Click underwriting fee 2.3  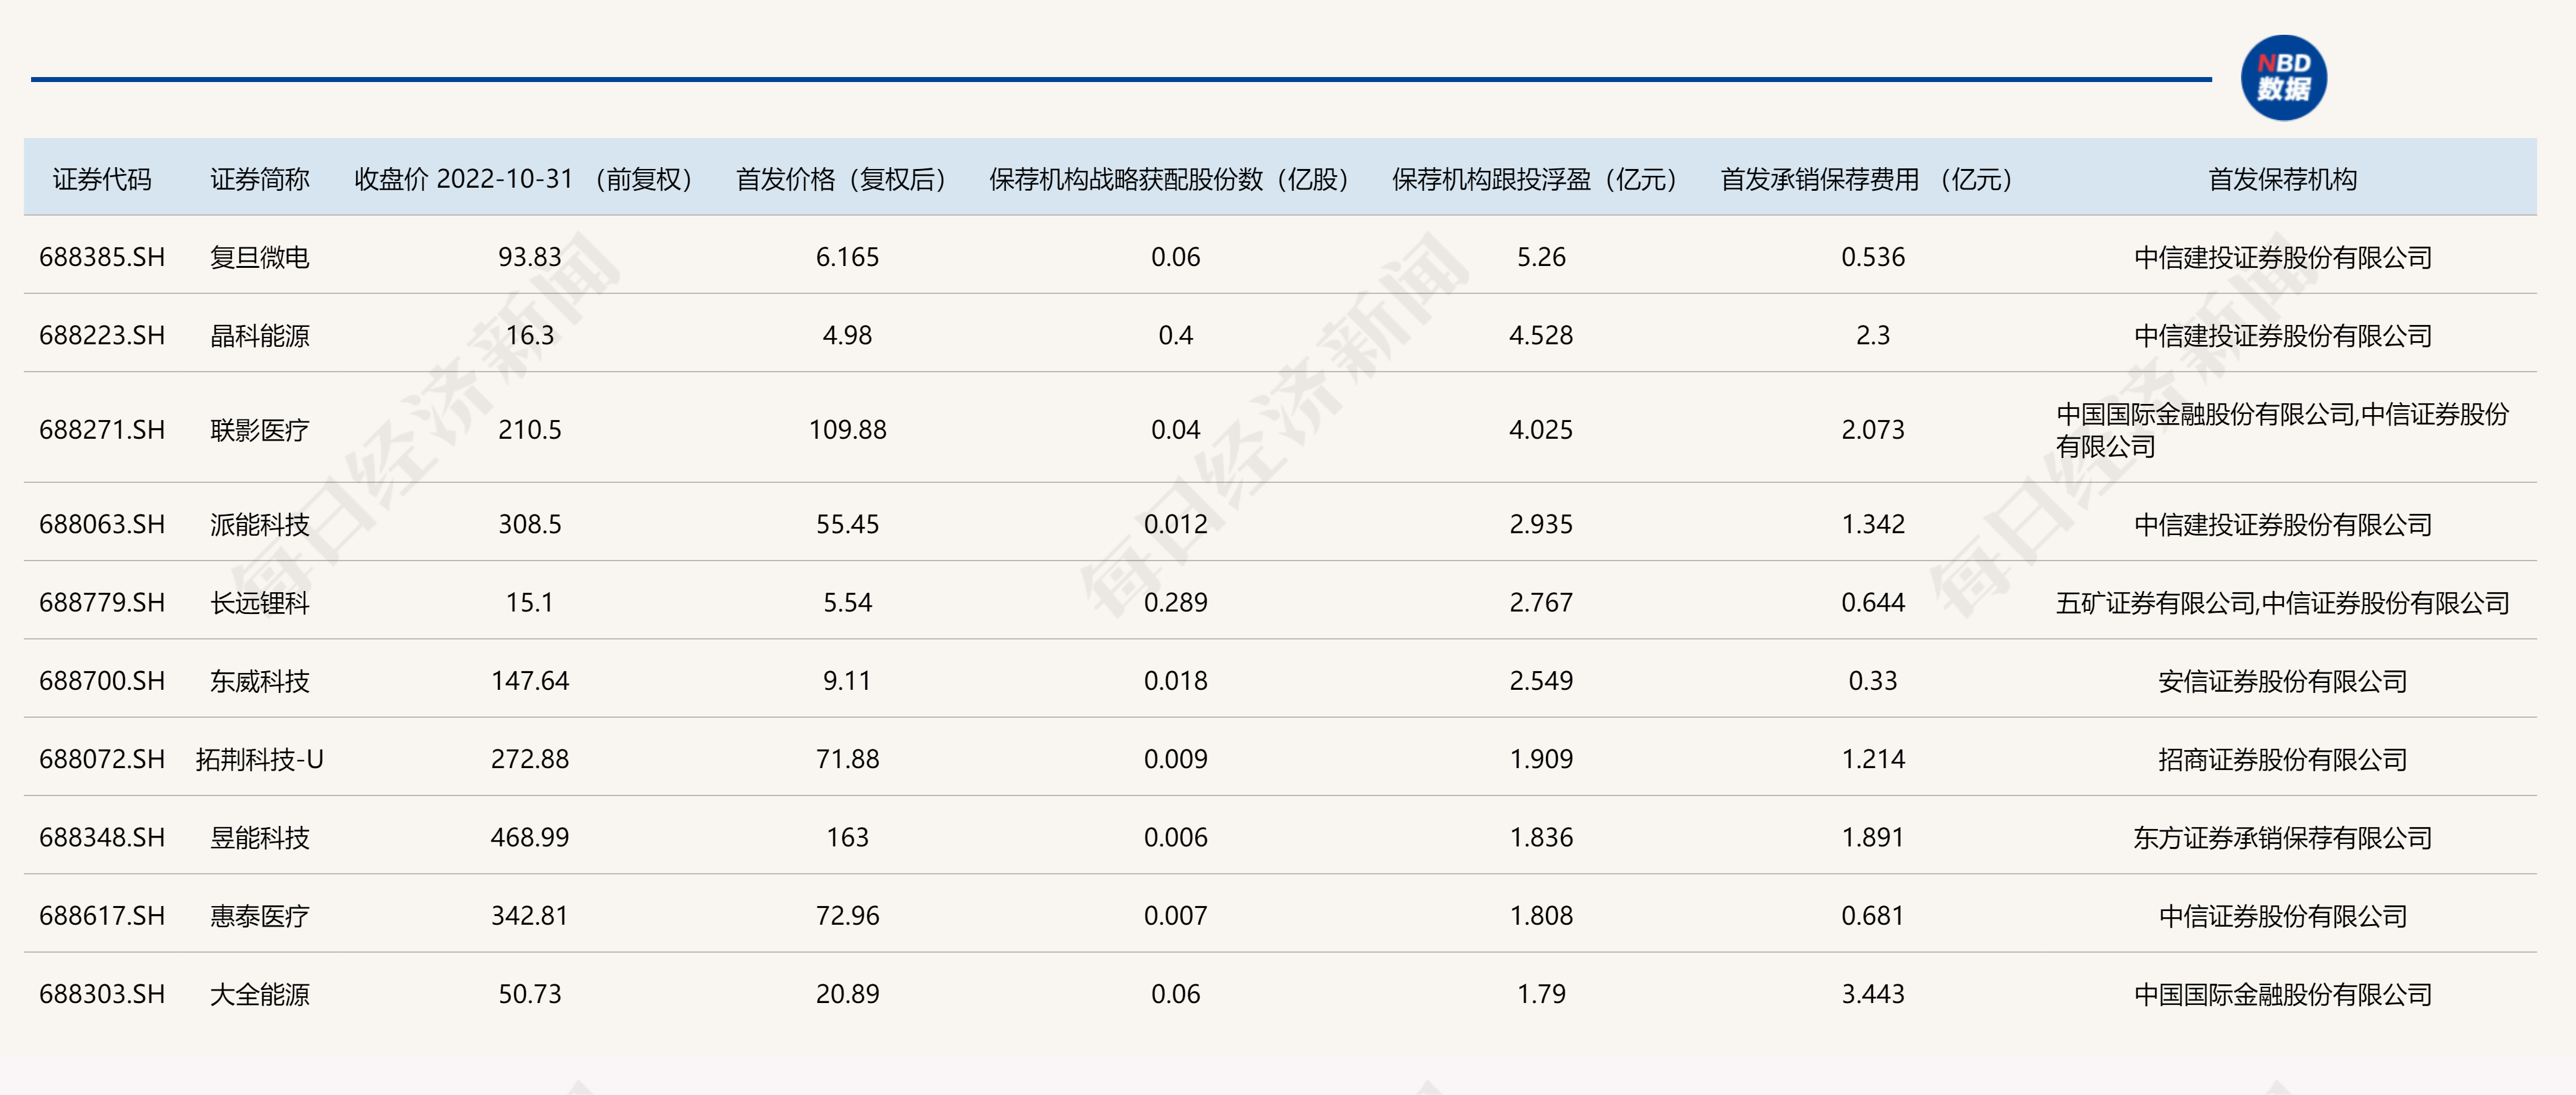[x=1873, y=335]
